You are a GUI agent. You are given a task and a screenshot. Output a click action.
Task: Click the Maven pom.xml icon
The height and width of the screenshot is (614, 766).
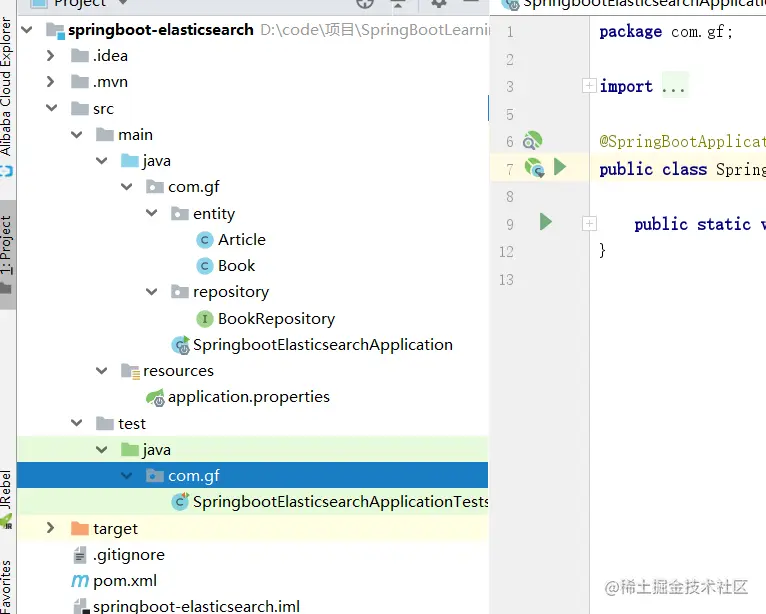[x=80, y=581]
